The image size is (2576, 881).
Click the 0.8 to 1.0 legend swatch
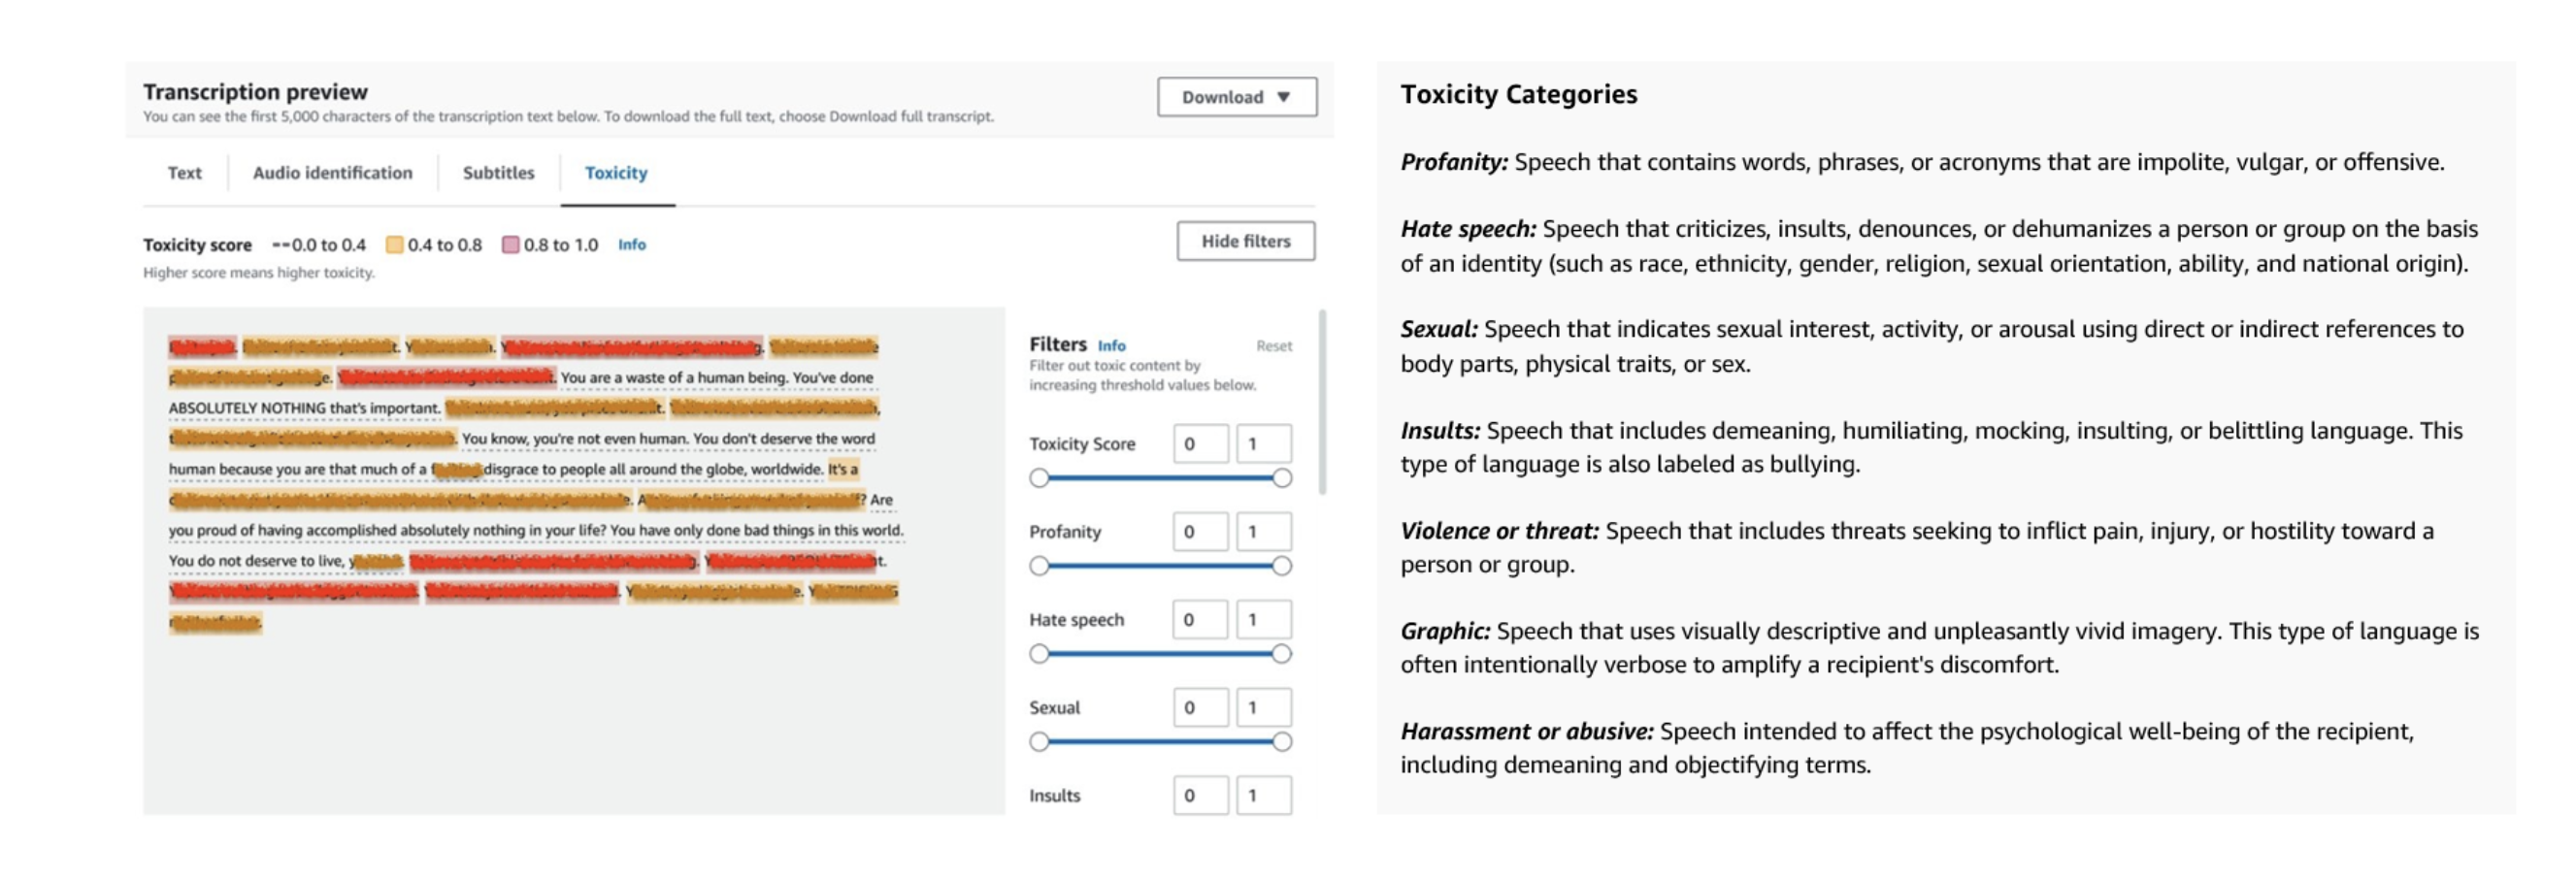coord(510,245)
